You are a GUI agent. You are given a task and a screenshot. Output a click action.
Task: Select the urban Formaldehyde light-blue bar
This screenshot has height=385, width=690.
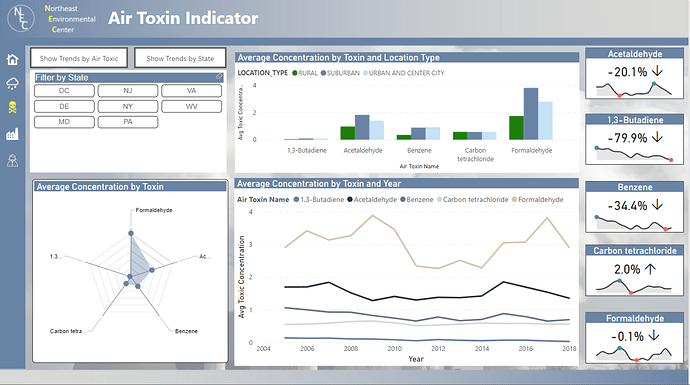(x=545, y=121)
